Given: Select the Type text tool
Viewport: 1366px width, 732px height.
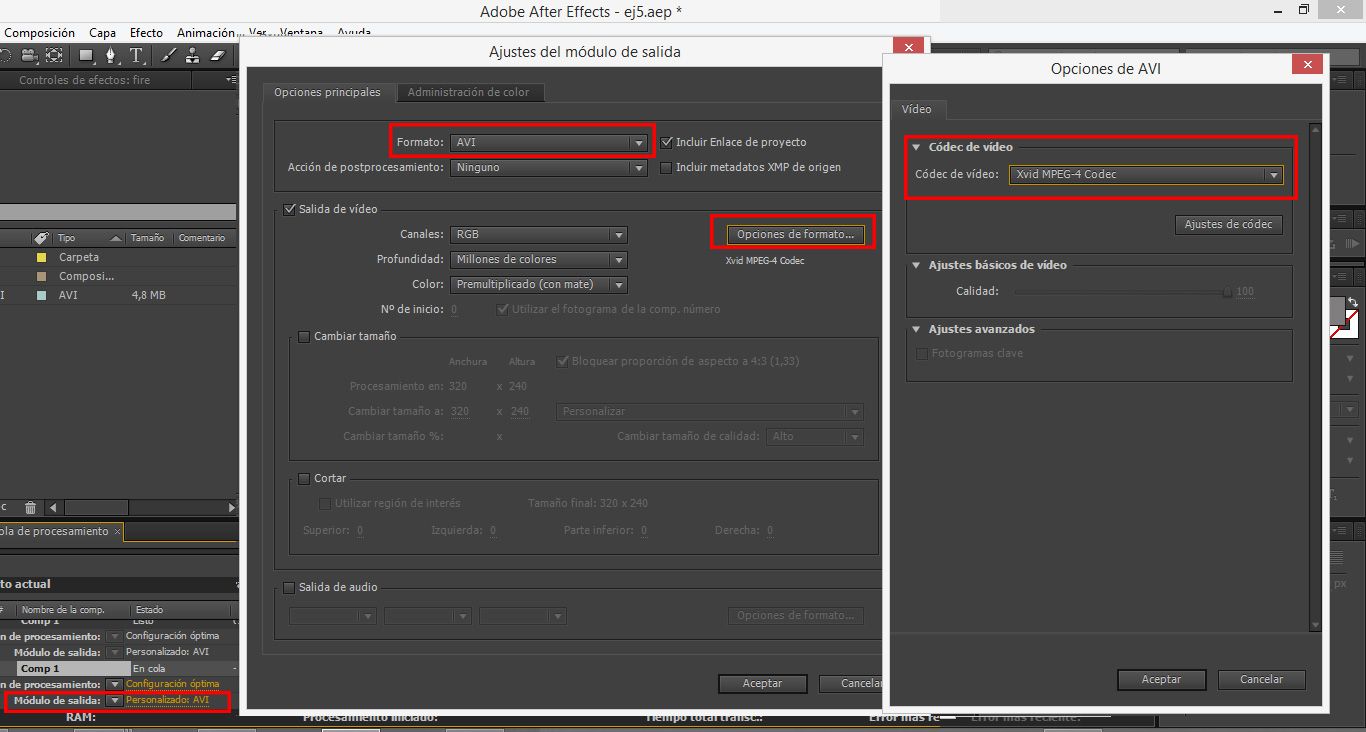Looking at the screenshot, I should (136, 56).
